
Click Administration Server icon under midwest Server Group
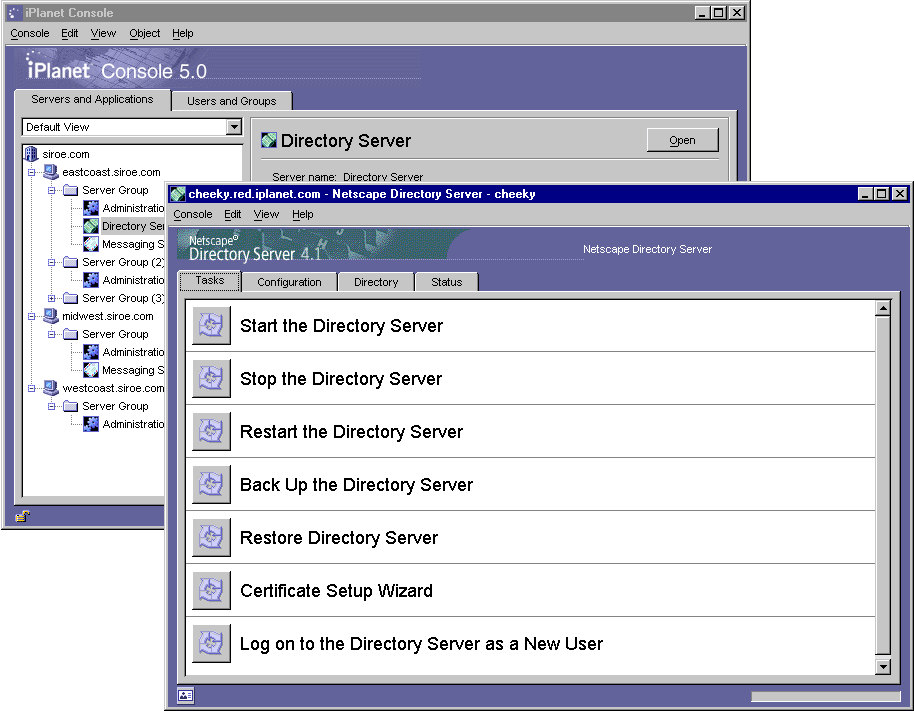click(x=91, y=352)
